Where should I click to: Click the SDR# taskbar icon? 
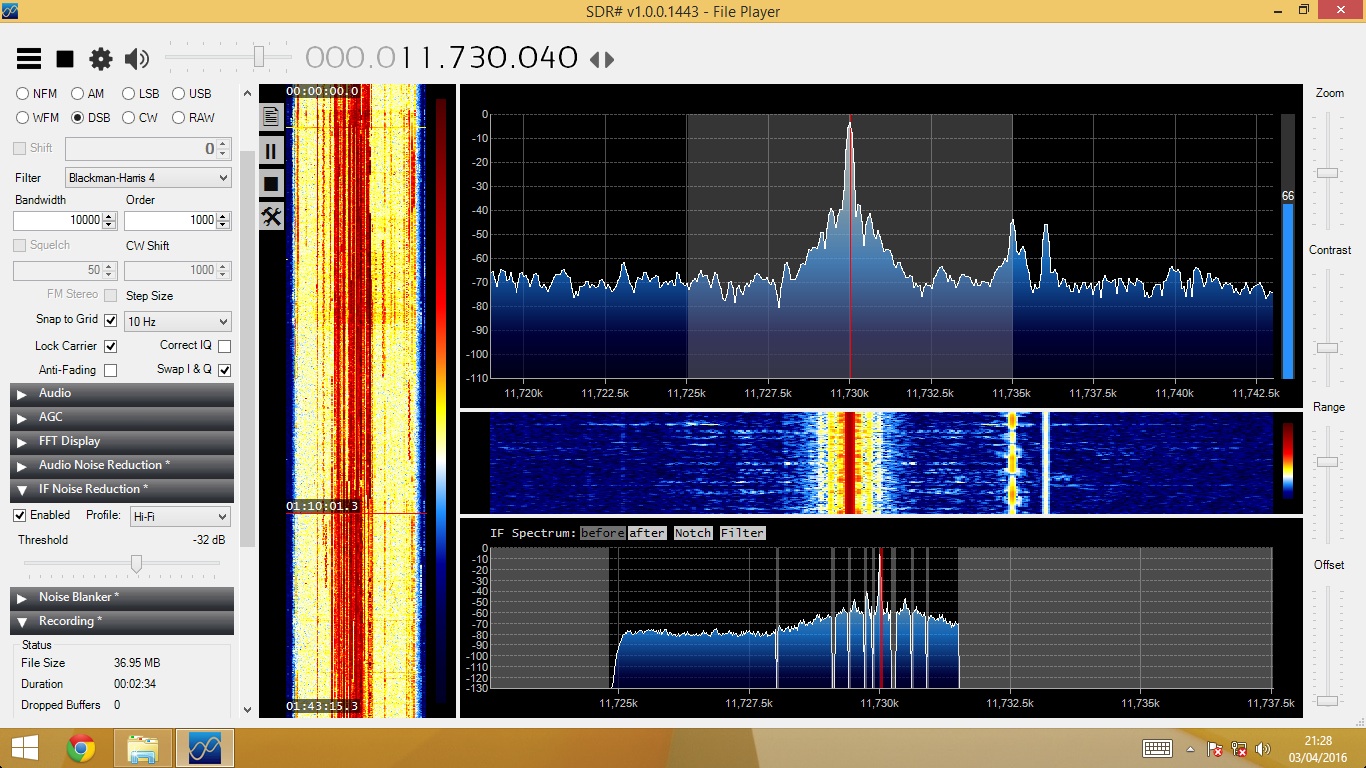205,748
